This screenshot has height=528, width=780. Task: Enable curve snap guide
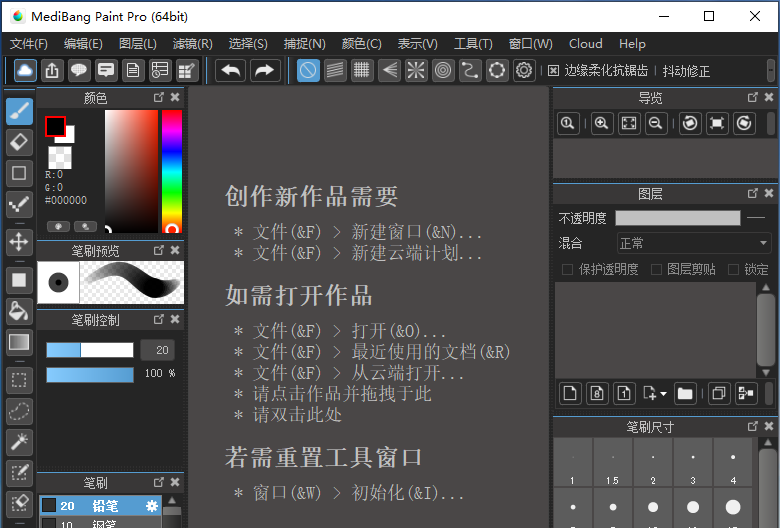coord(470,70)
